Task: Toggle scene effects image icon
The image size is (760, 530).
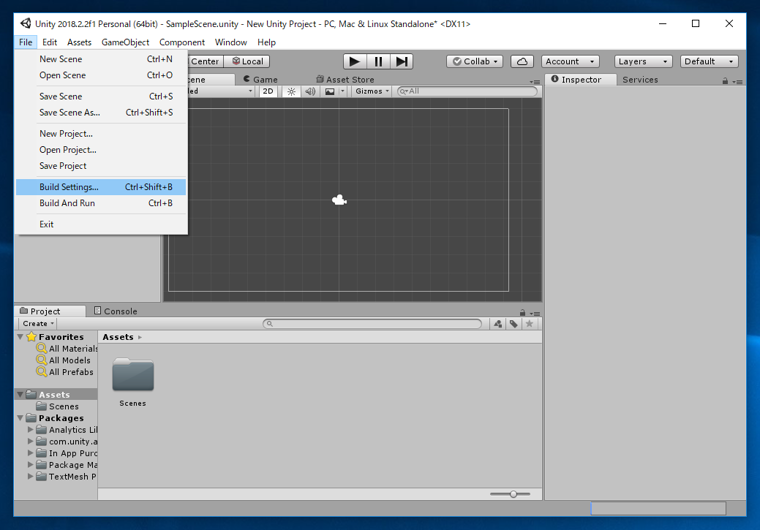Action: (x=330, y=91)
